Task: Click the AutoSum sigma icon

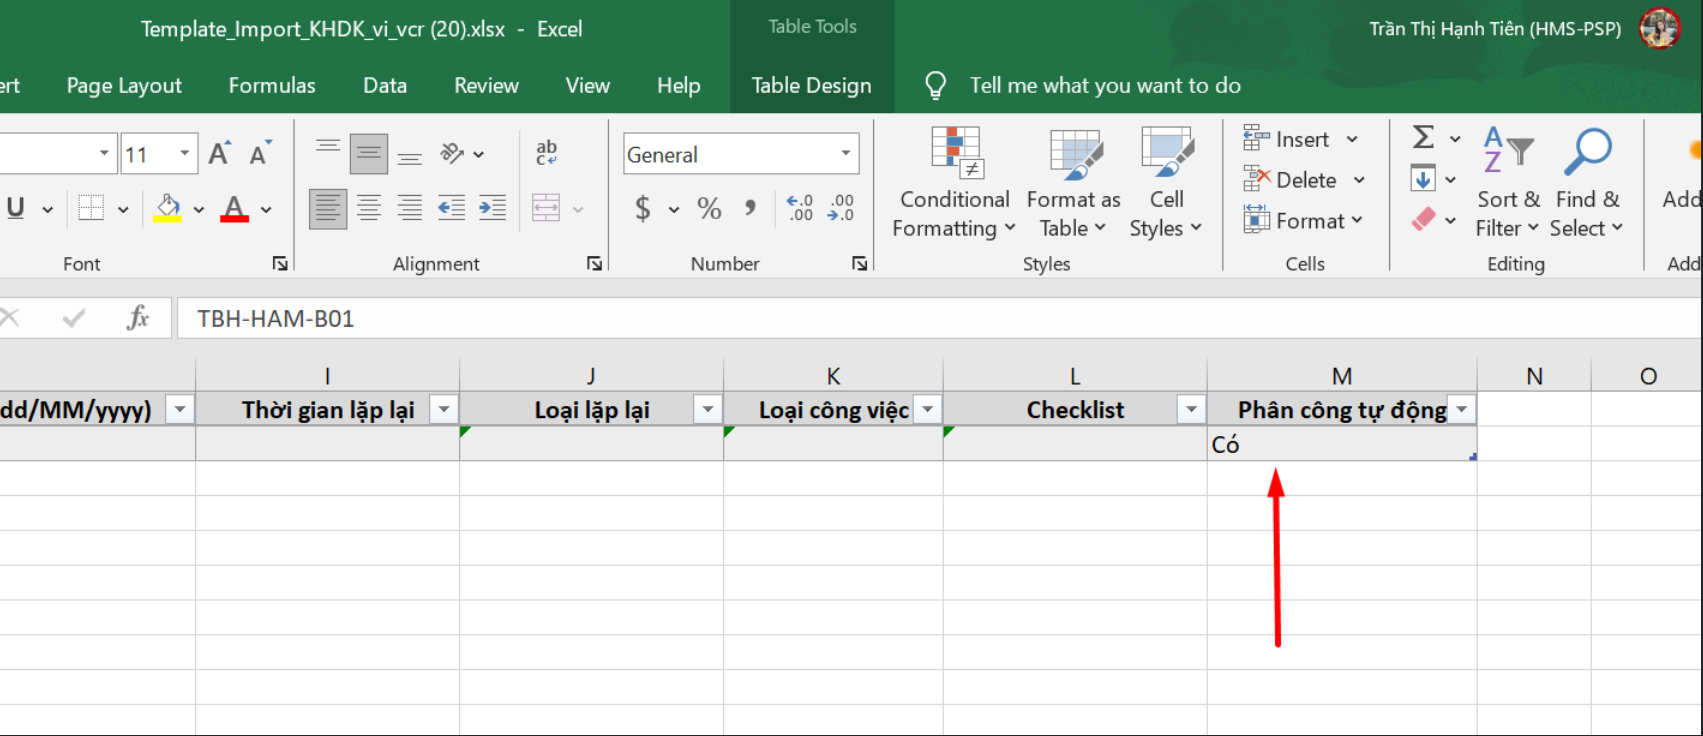Action: point(1423,137)
